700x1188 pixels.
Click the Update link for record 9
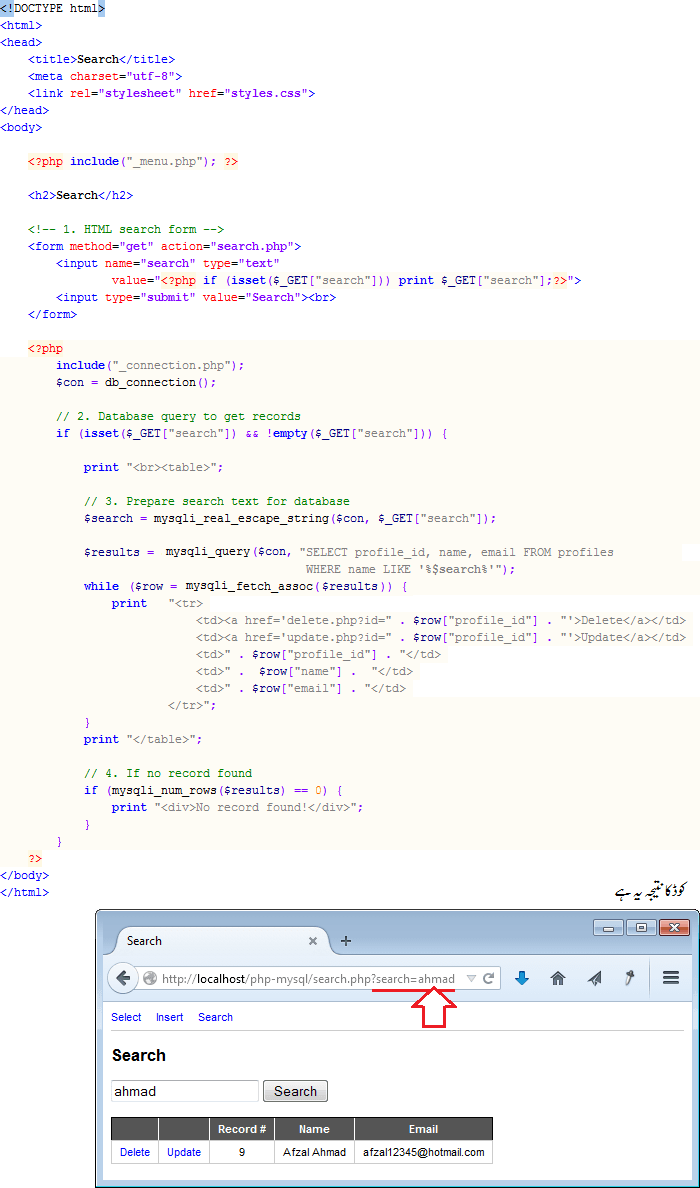pos(184,1152)
